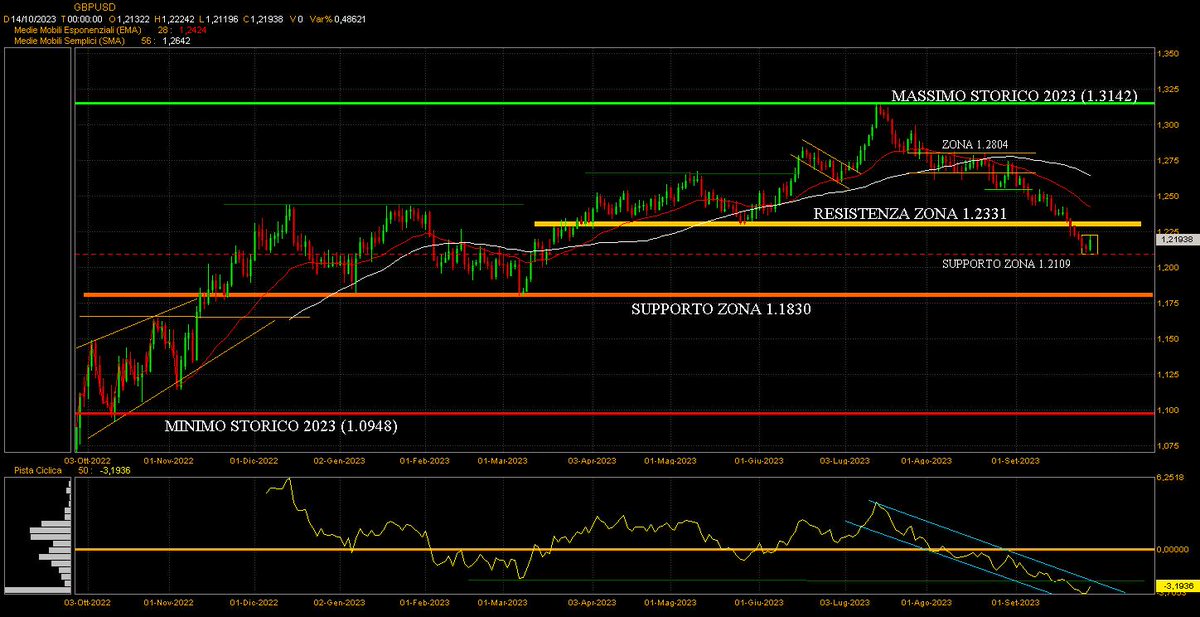The width and height of the screenshot is (1200, 617).
Task: Click the 1,075 price axis label
Action: coord(1168,447)
